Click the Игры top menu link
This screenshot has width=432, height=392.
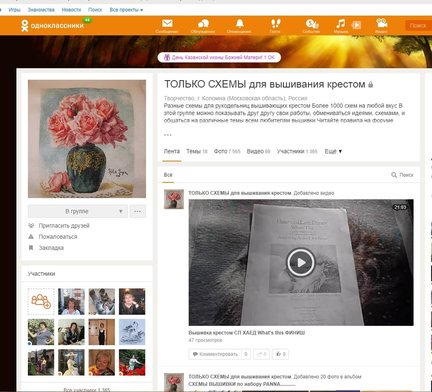click(14, 10)
